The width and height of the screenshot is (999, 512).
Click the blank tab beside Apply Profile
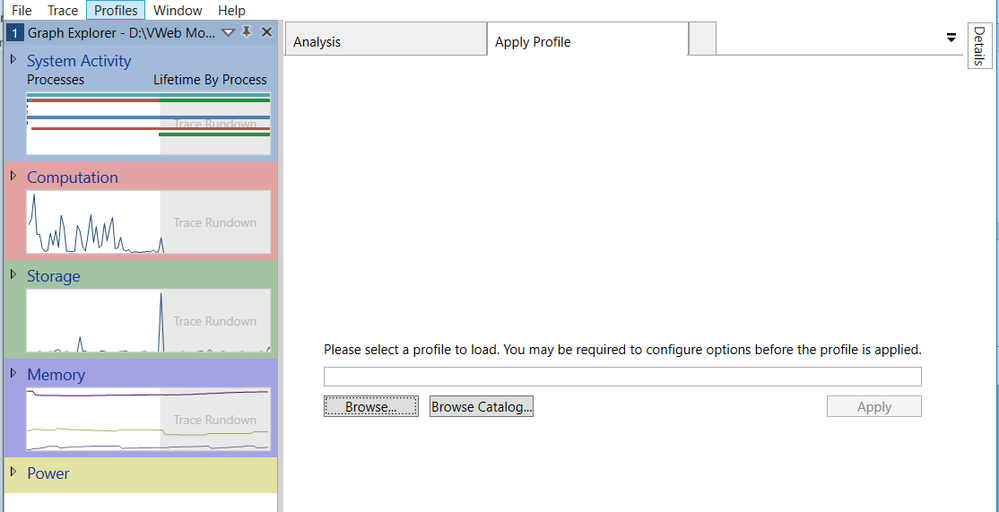pos(702,38)
